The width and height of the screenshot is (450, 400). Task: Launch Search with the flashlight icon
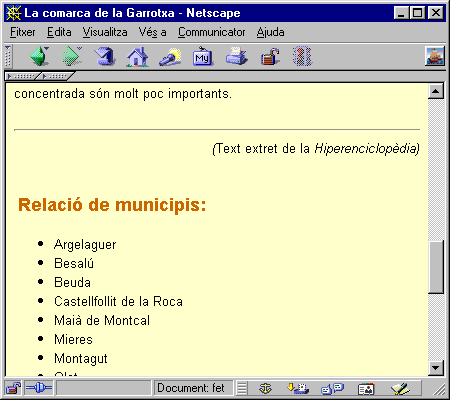[x=170, y=56]
